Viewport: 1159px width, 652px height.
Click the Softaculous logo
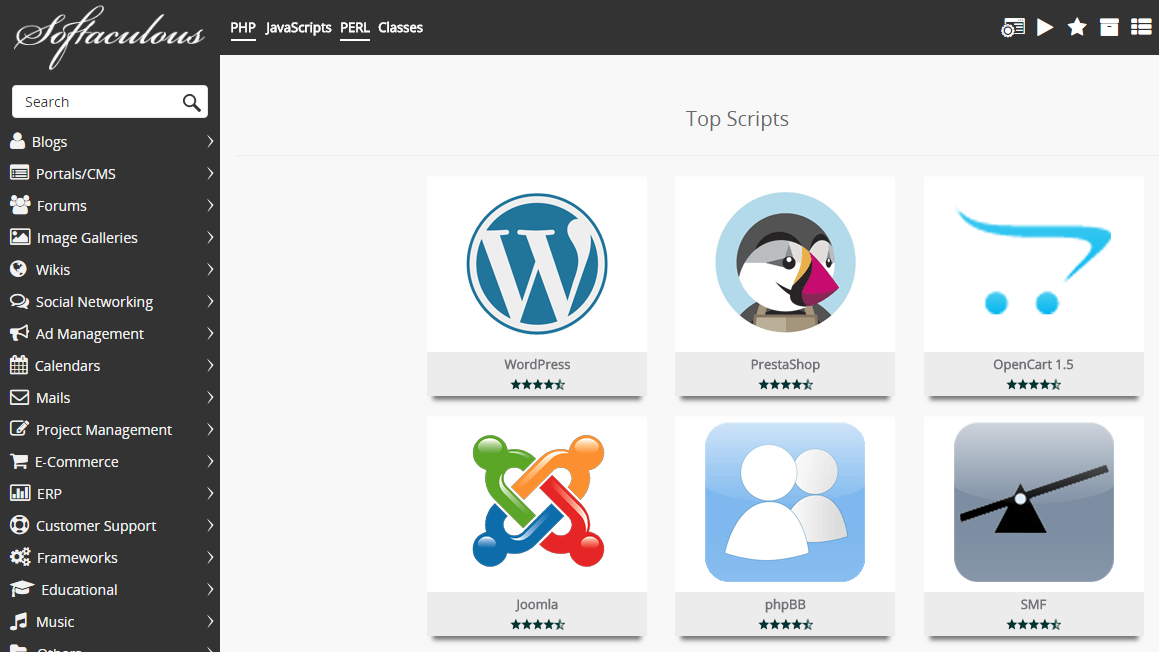pyautogui.click(x=109, y=37)
